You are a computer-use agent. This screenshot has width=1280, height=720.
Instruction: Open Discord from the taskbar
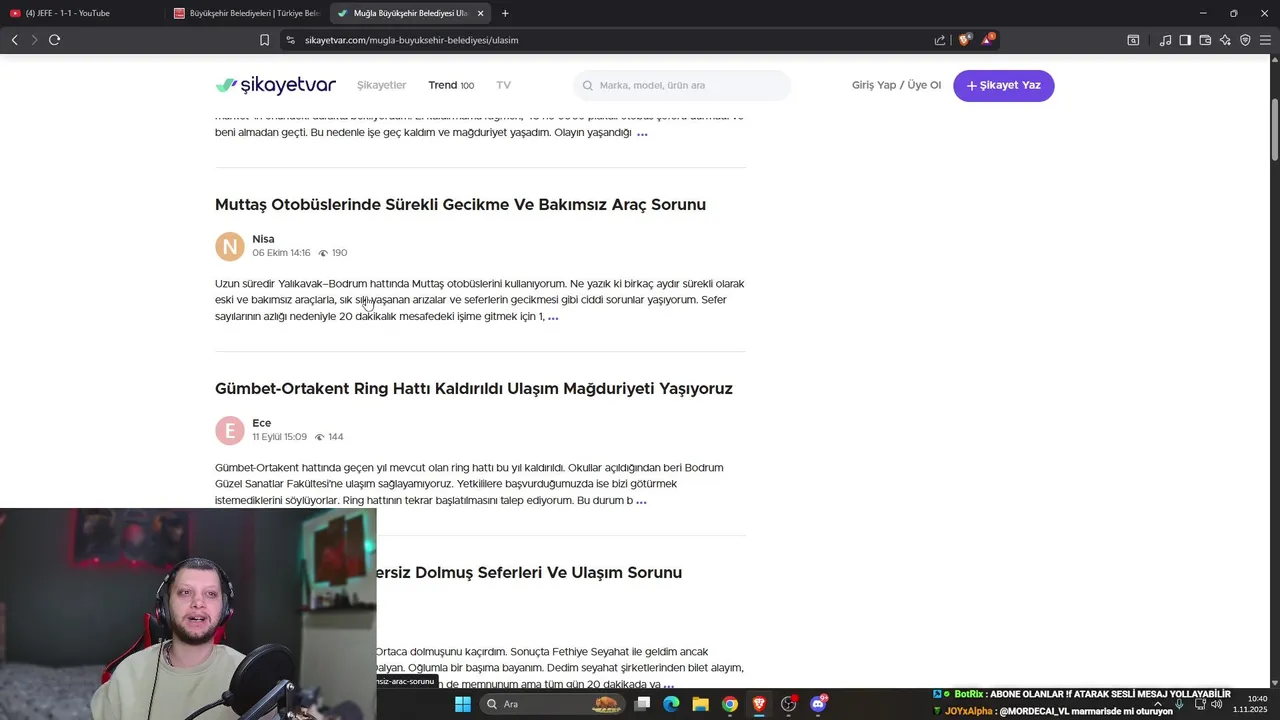(x=818, y=704)
